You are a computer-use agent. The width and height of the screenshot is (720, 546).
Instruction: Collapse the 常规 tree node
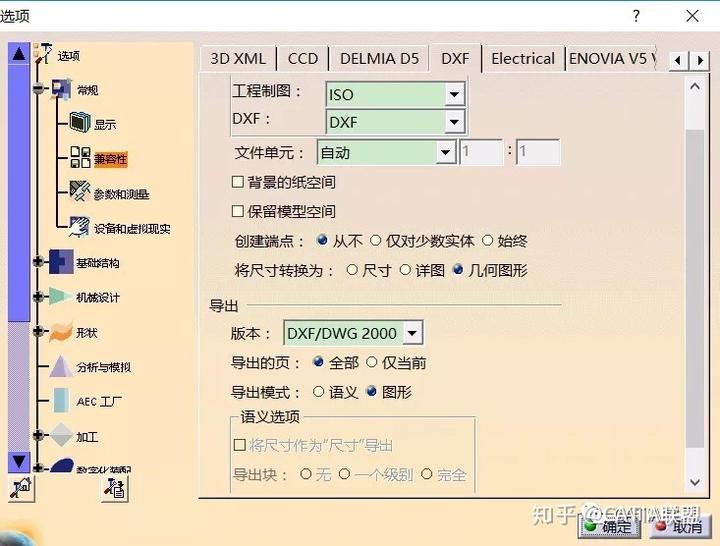[39, 89]
